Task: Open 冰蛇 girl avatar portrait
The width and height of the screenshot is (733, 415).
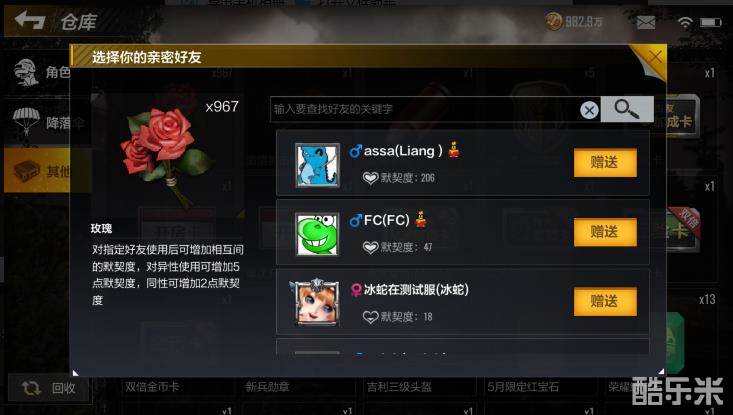Action: pyautogui.click(x=316, y=302)
